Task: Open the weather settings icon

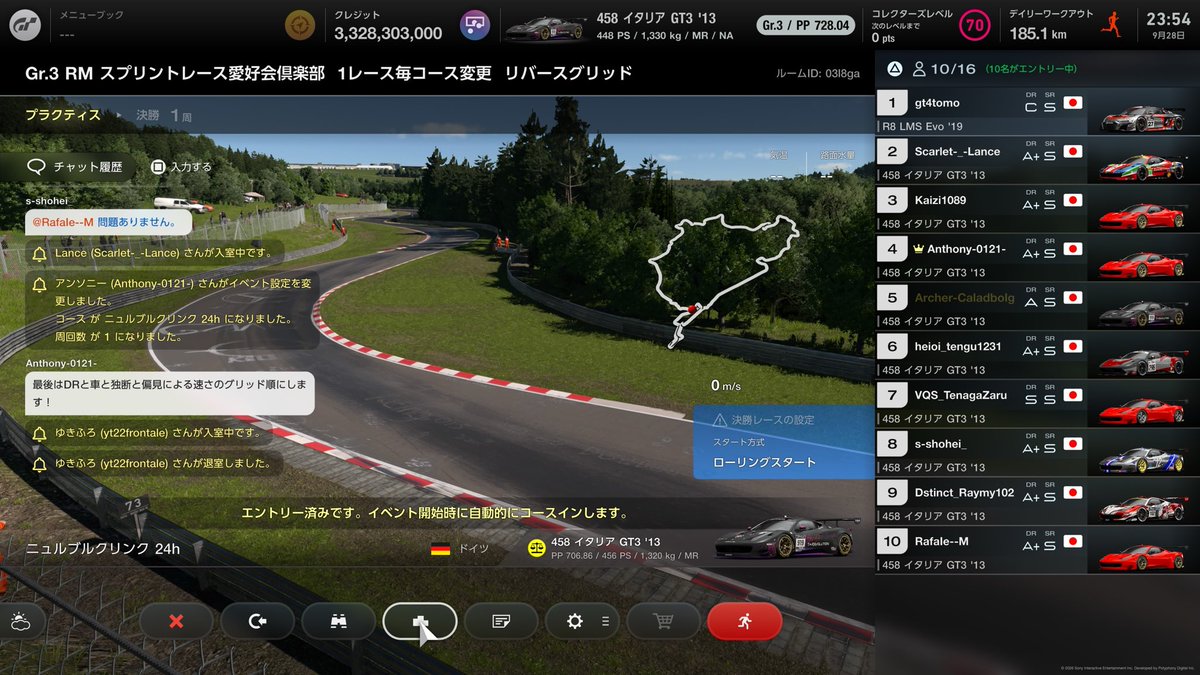Action: click(20, 622)
